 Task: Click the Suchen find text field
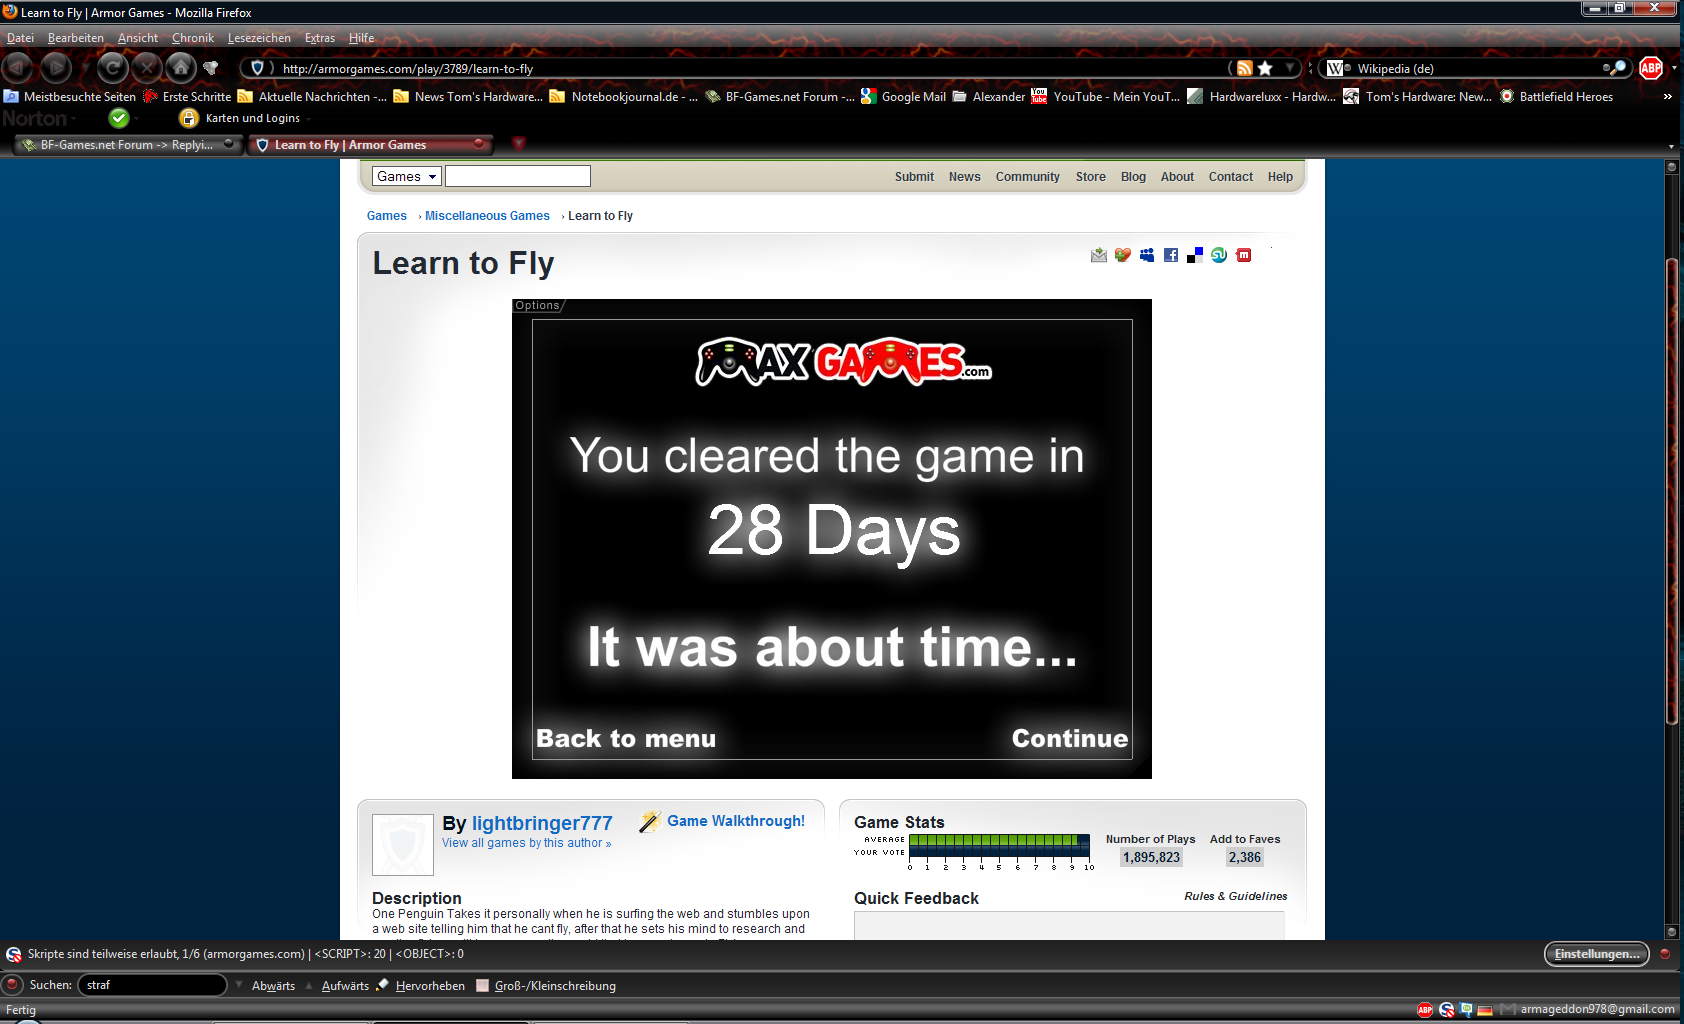(x=152, y=985)
